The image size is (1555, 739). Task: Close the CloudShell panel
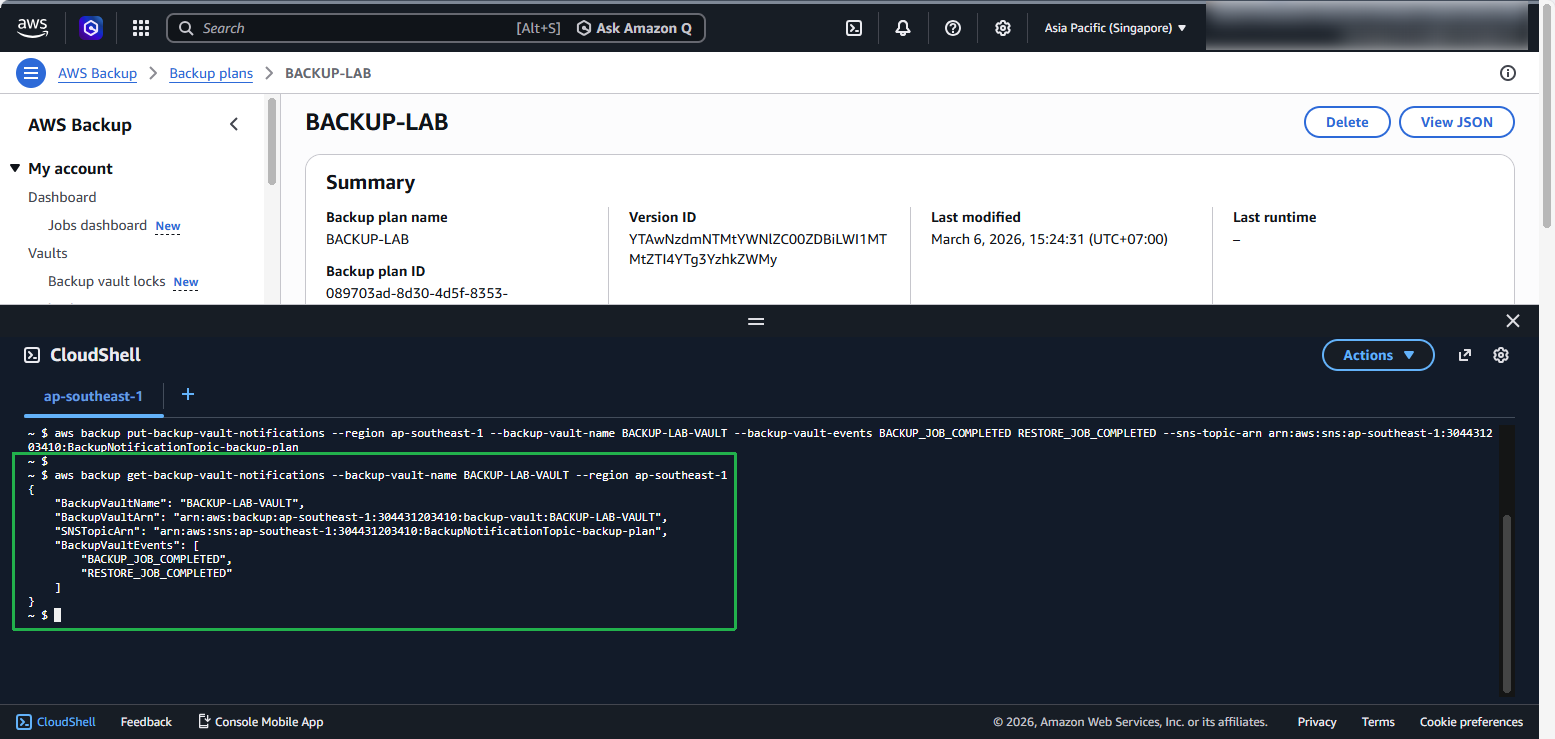(1513, 321)
